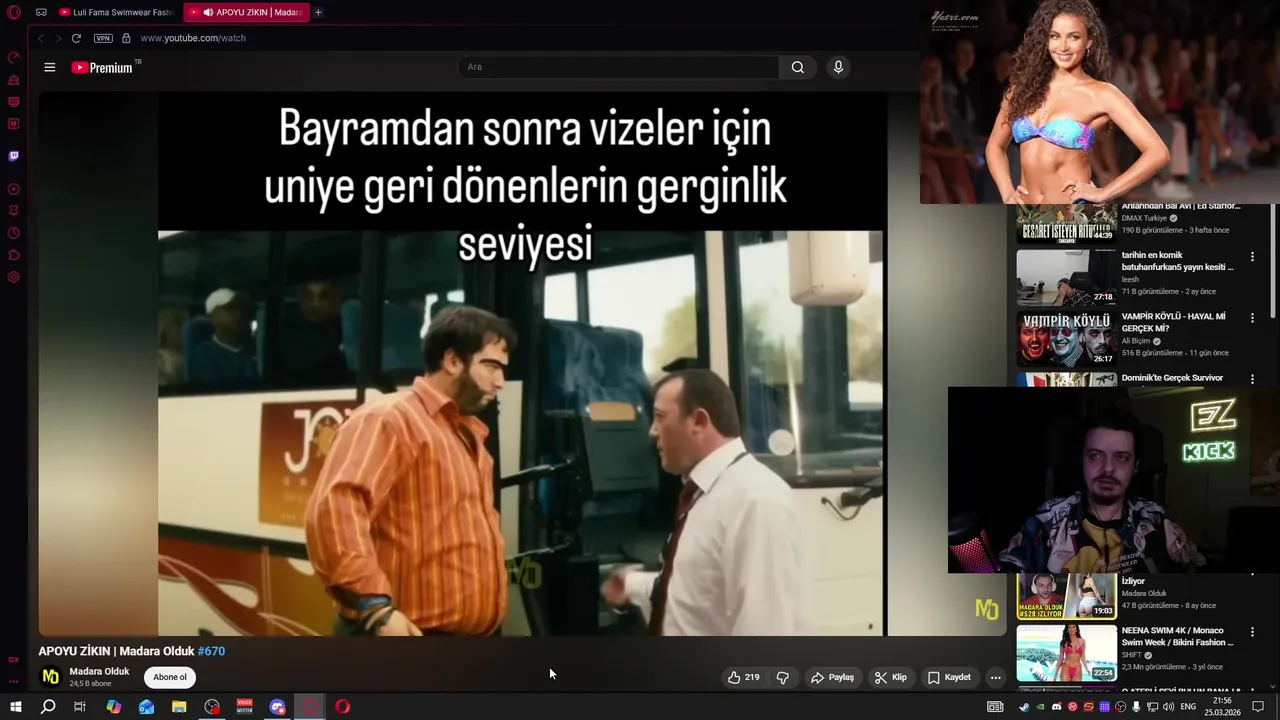Open options for VAMPİR KÖYLÜ video

click(1252, 318)
